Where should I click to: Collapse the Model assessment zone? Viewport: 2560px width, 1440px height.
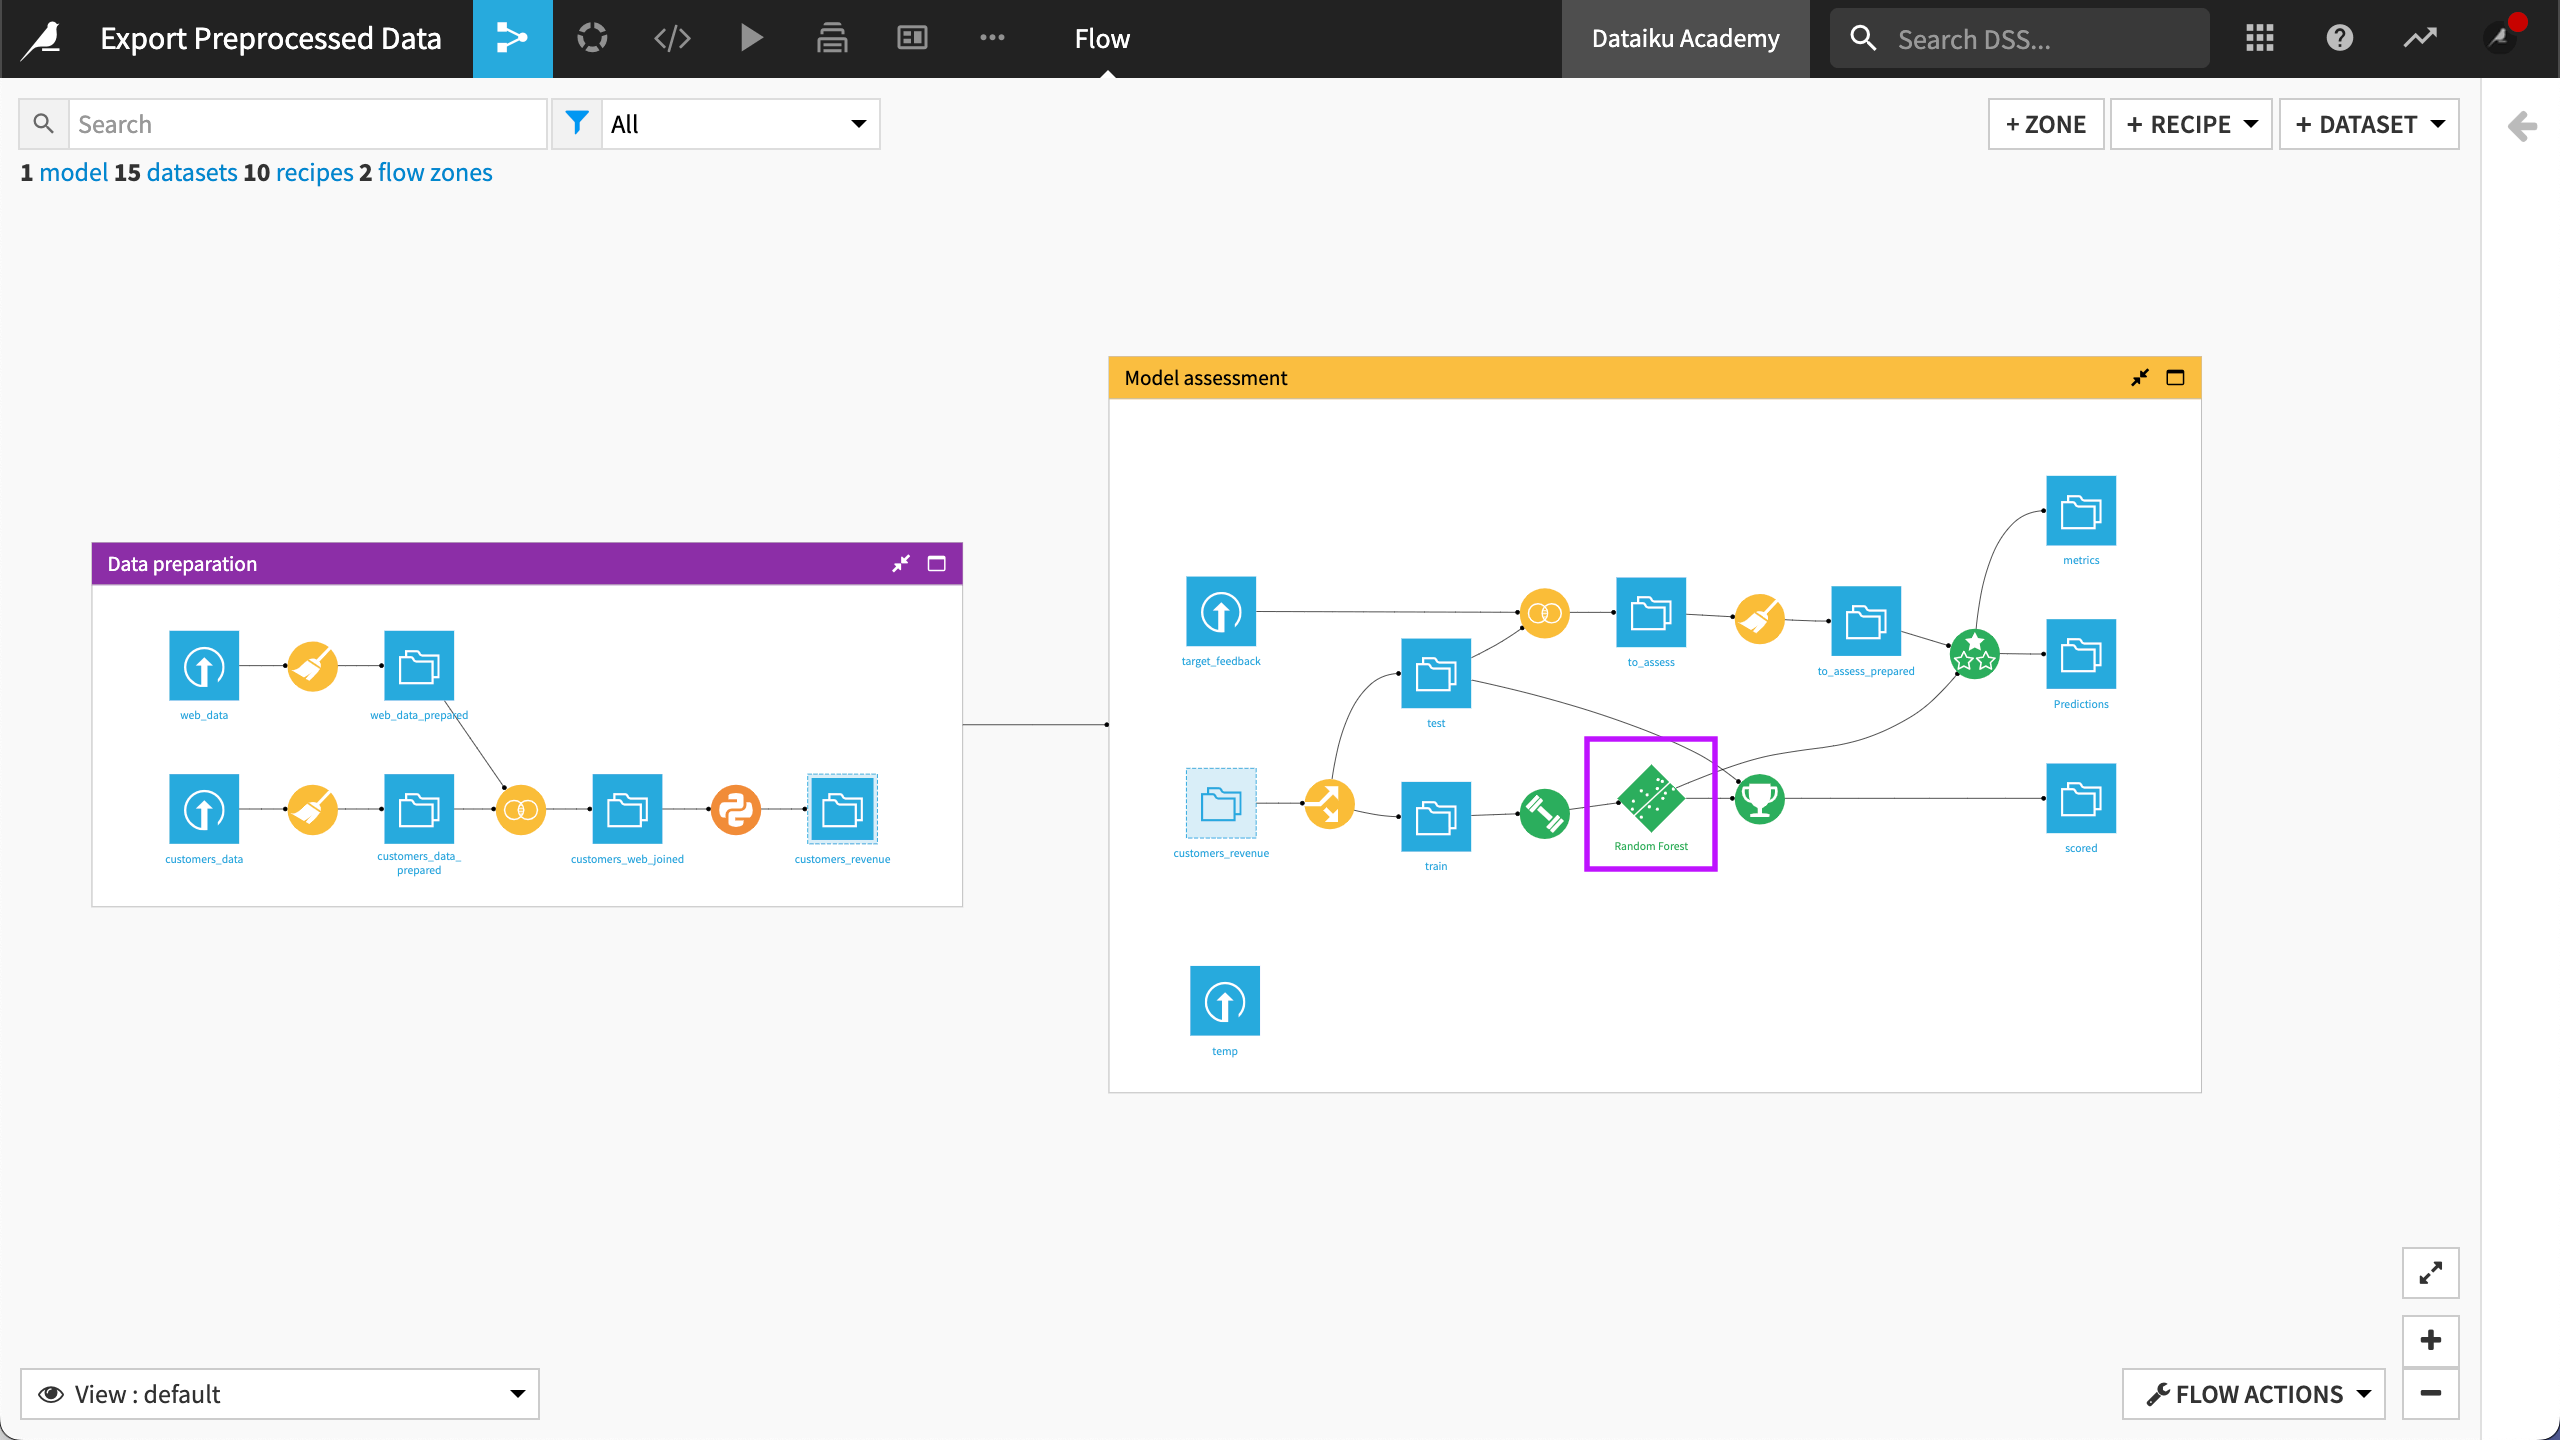click(x=2140, y=377)
